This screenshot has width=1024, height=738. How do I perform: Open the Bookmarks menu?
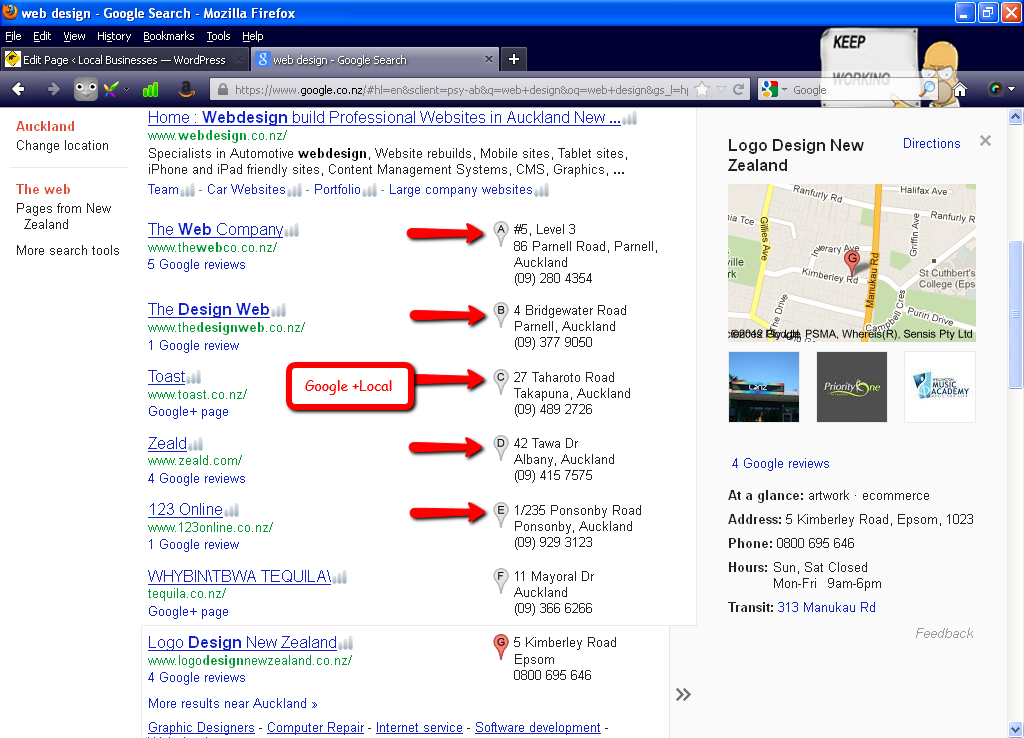pos(168,36)
